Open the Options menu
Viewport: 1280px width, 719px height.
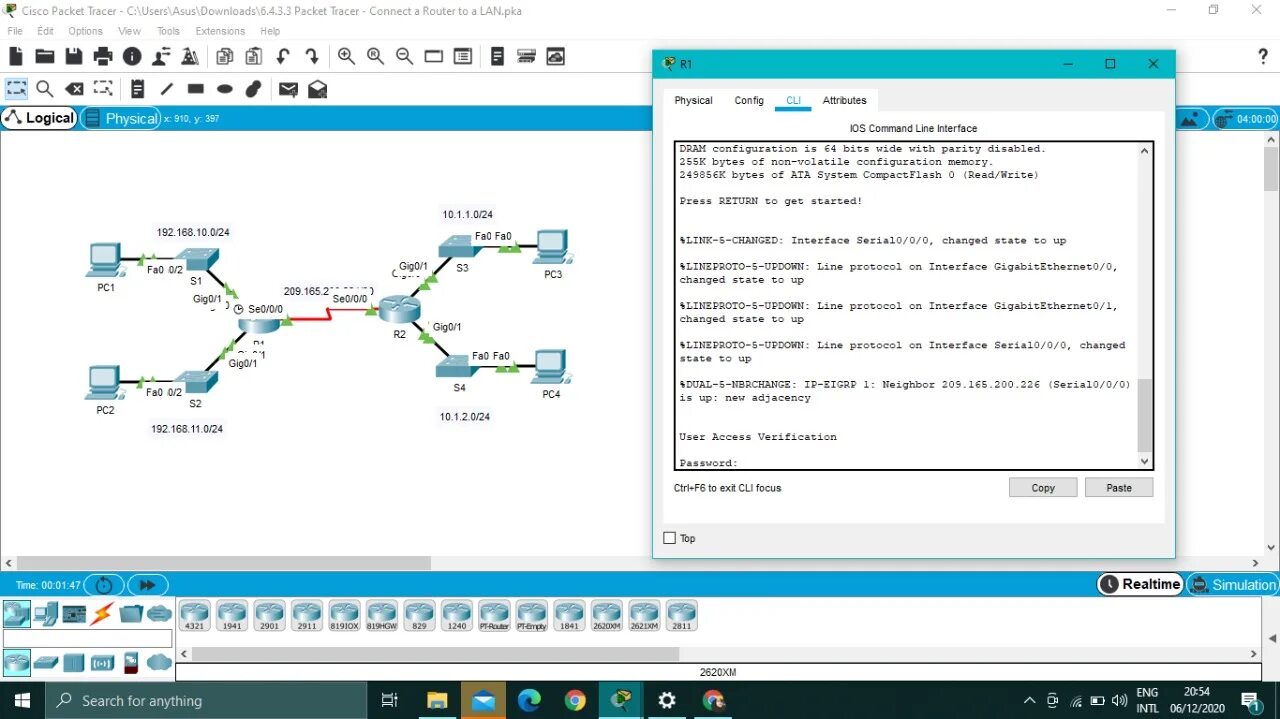[x=86, y=31]
